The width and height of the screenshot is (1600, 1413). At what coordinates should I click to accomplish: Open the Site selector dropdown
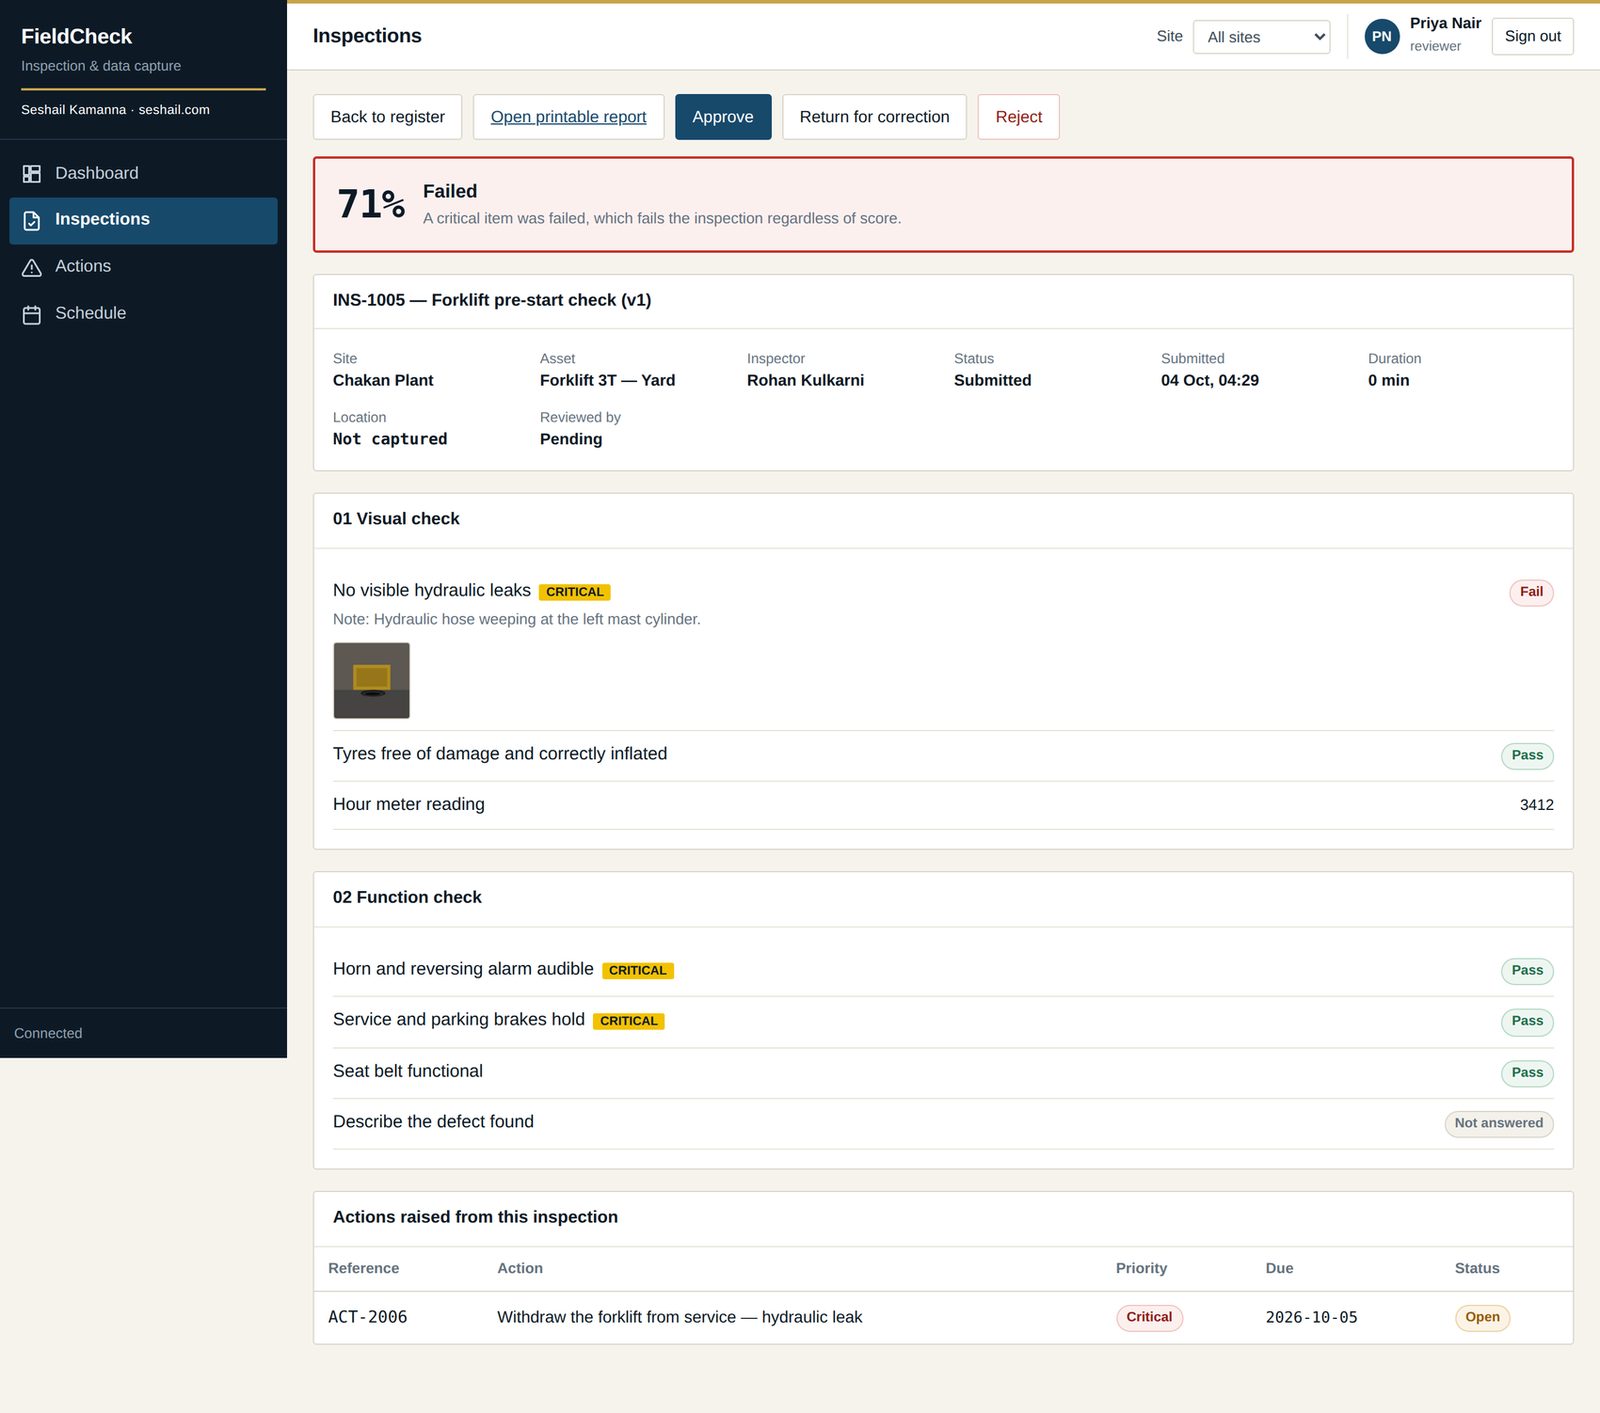pos(1261,37)
